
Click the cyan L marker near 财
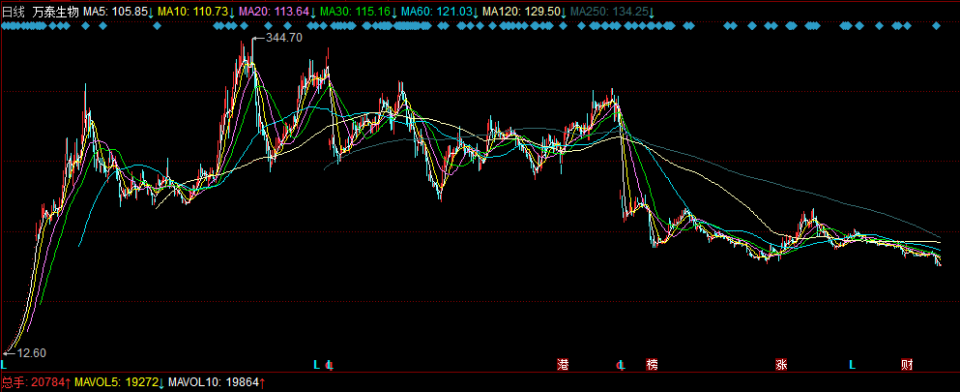(x=852, y=365)
